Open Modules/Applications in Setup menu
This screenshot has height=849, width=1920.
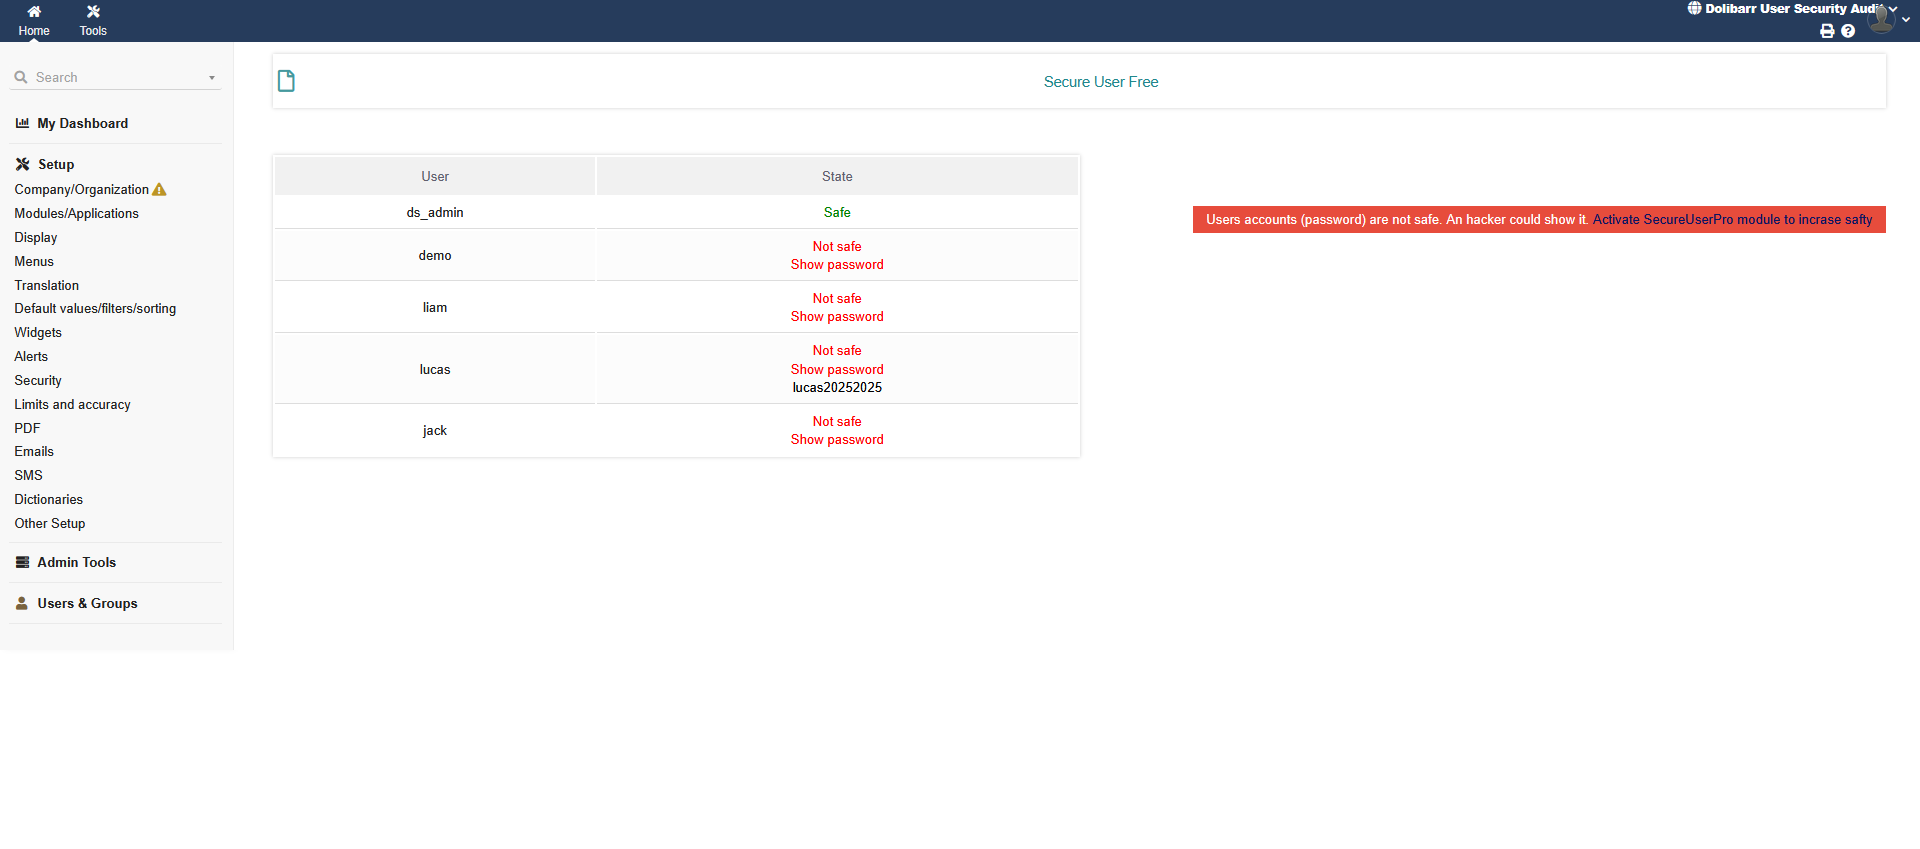(x=76, y=214)
